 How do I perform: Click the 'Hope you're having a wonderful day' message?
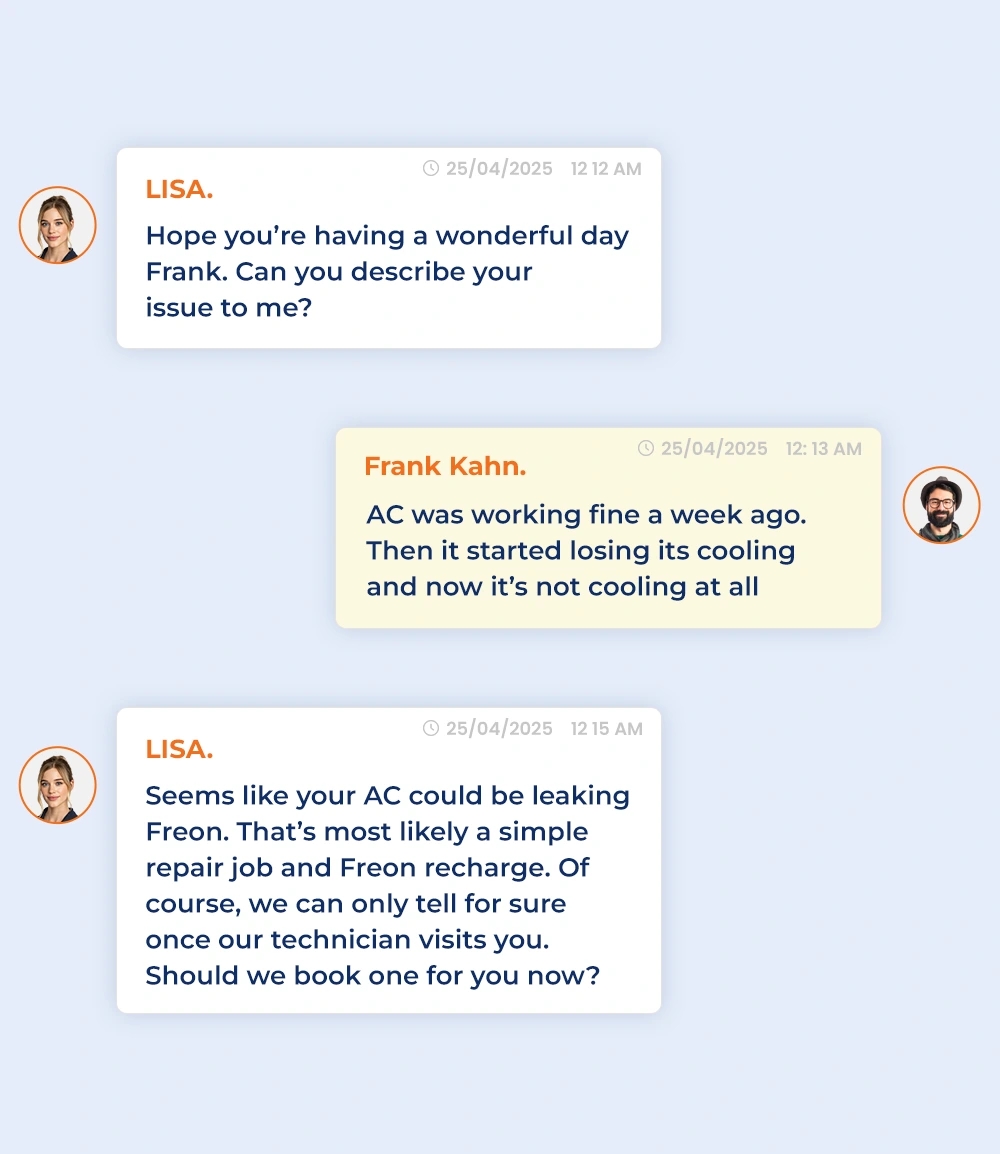click(387, 272)
